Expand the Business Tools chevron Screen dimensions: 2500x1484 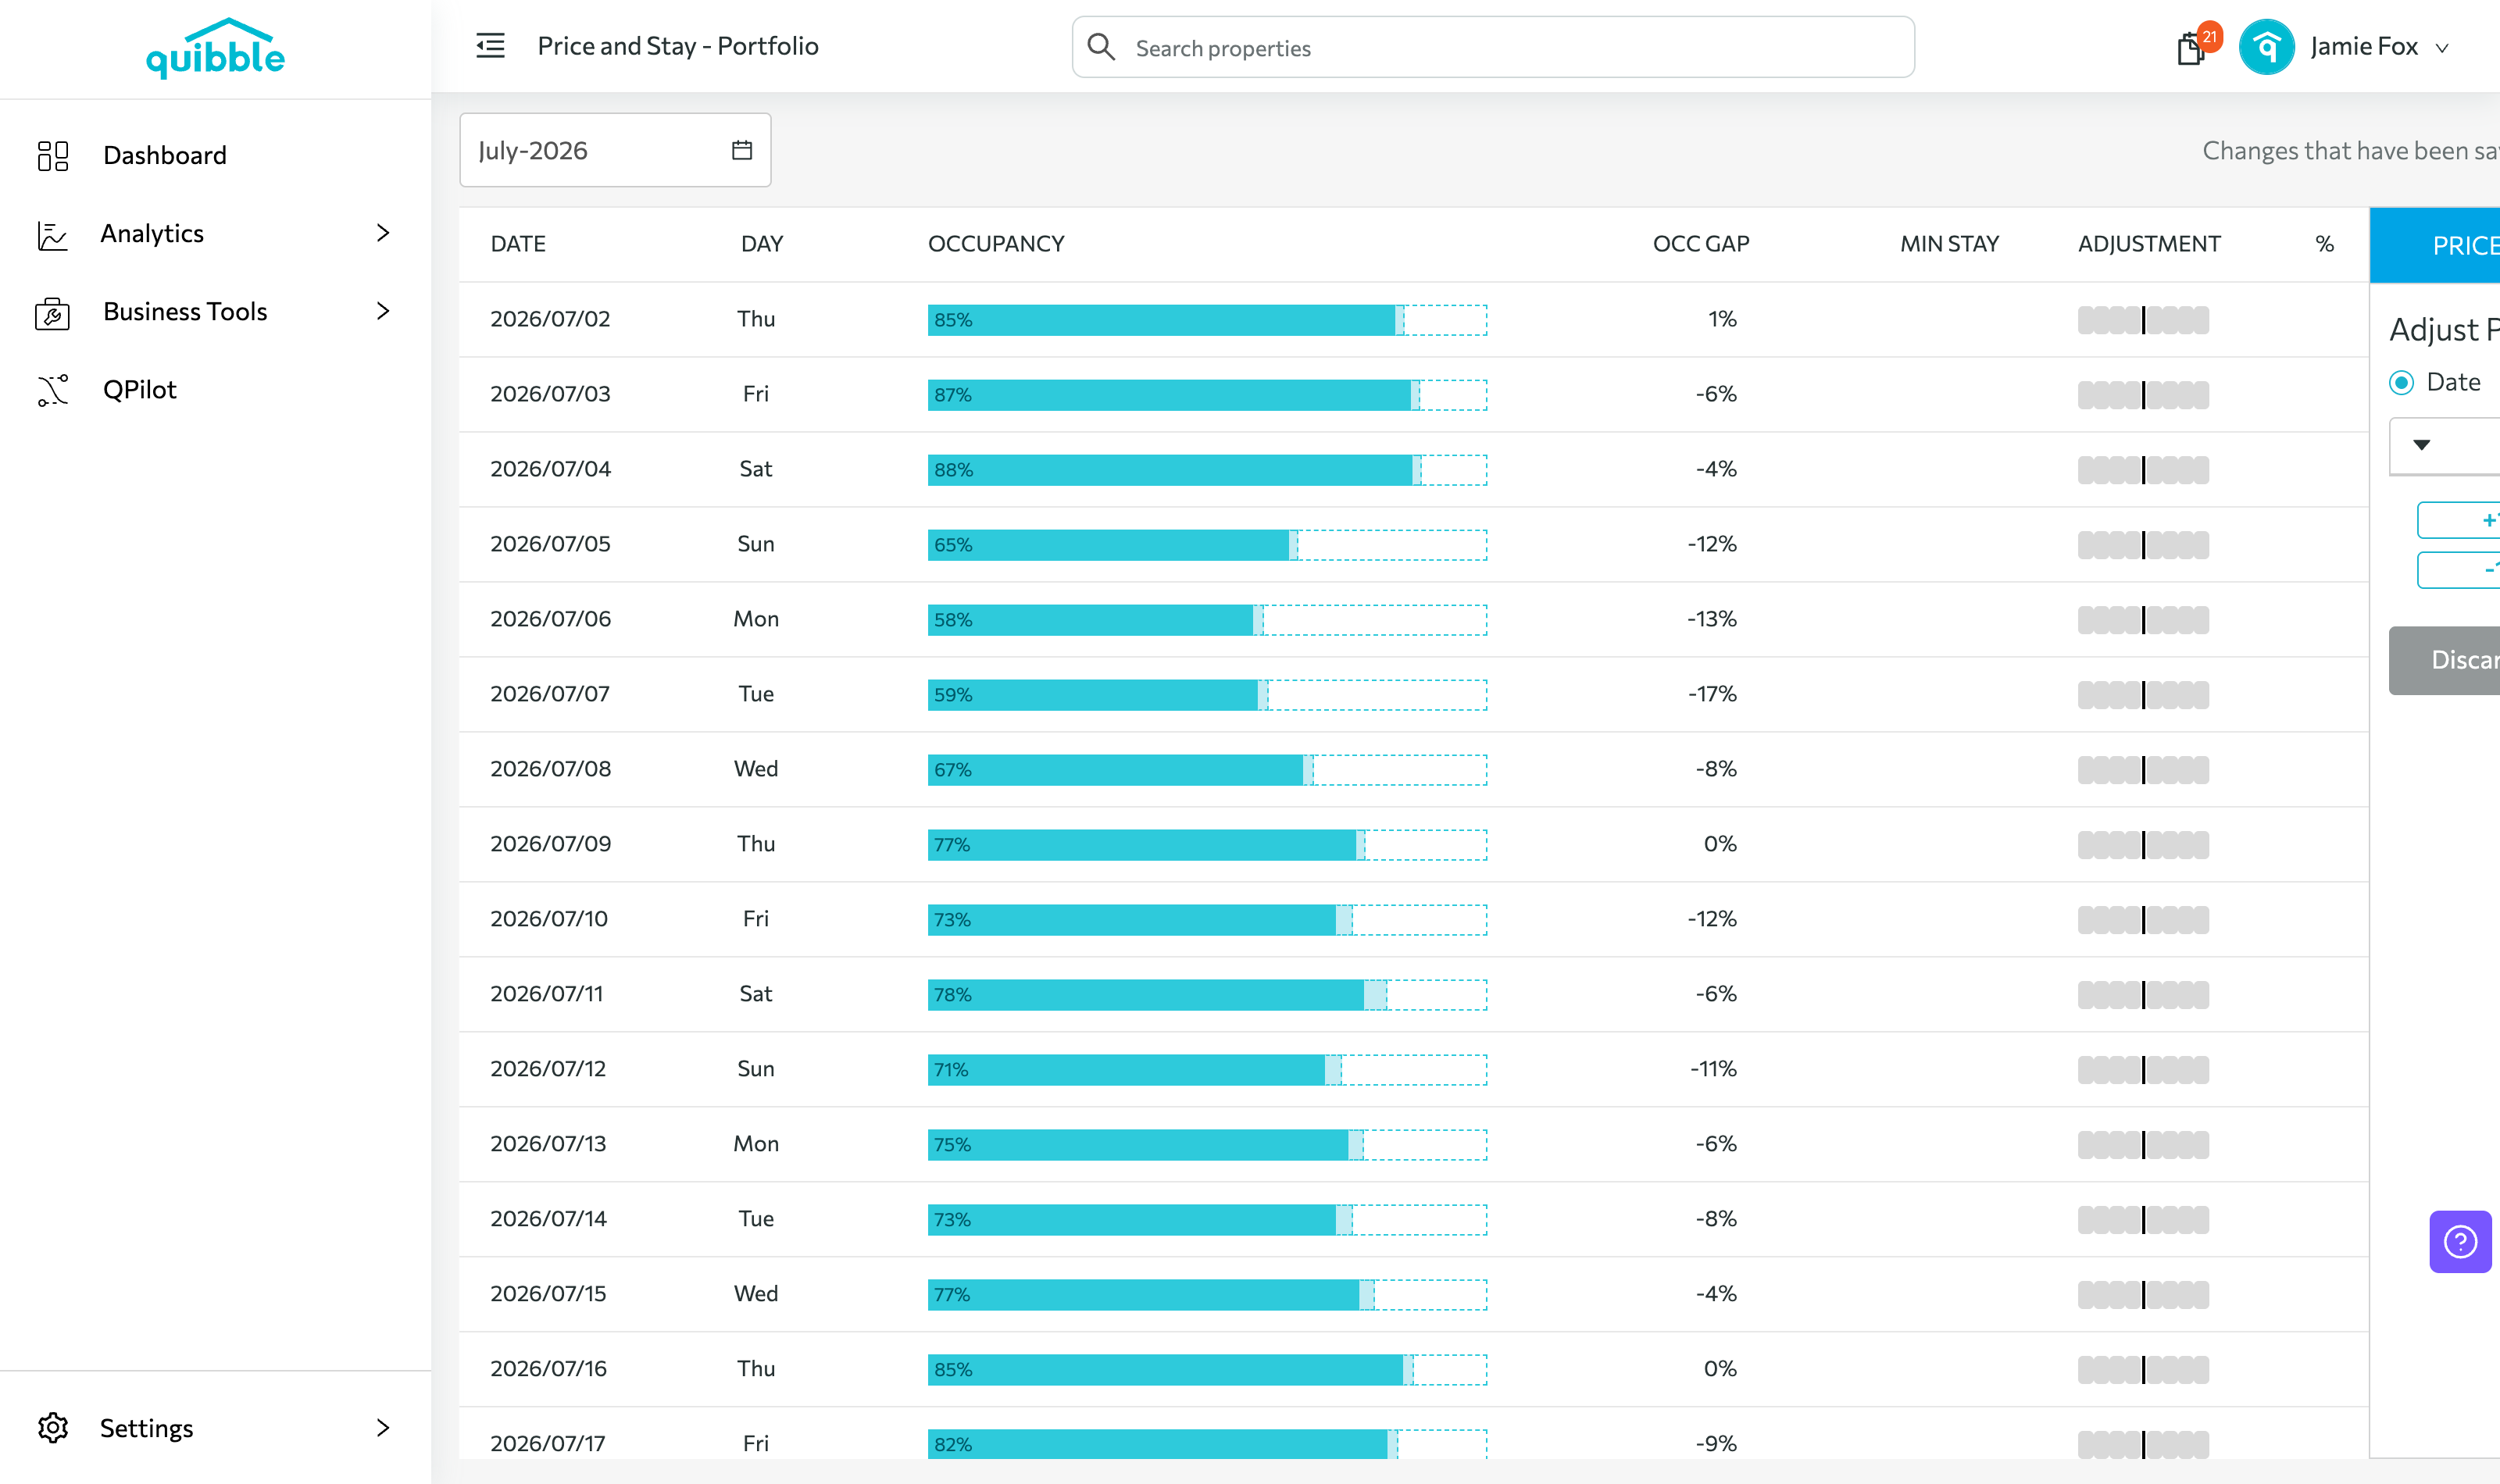coord(383,311)
